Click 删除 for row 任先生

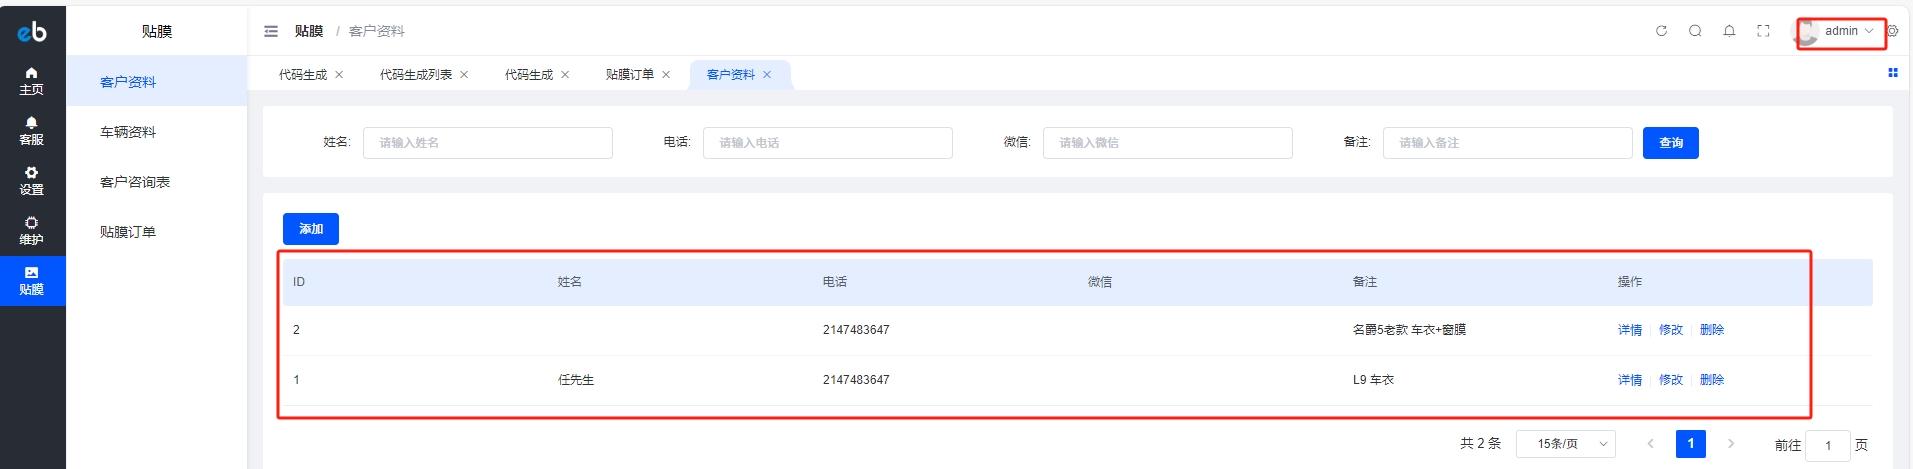1712,380
